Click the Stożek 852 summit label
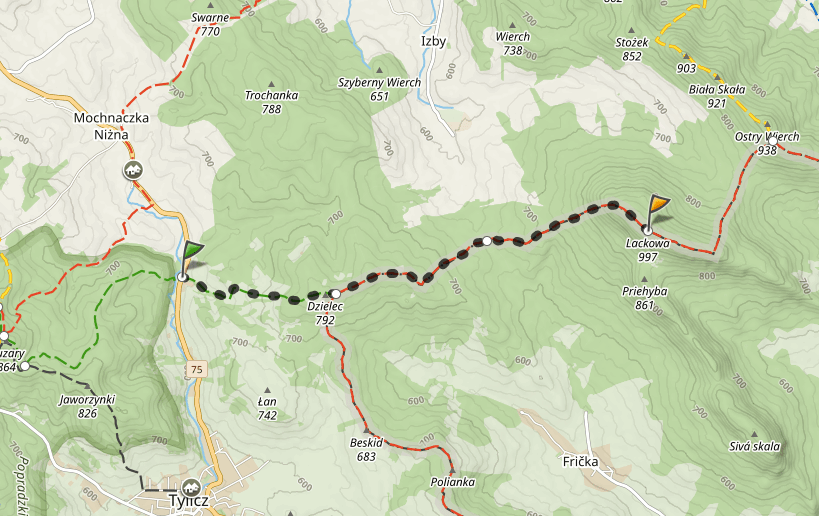 (631, 49)
